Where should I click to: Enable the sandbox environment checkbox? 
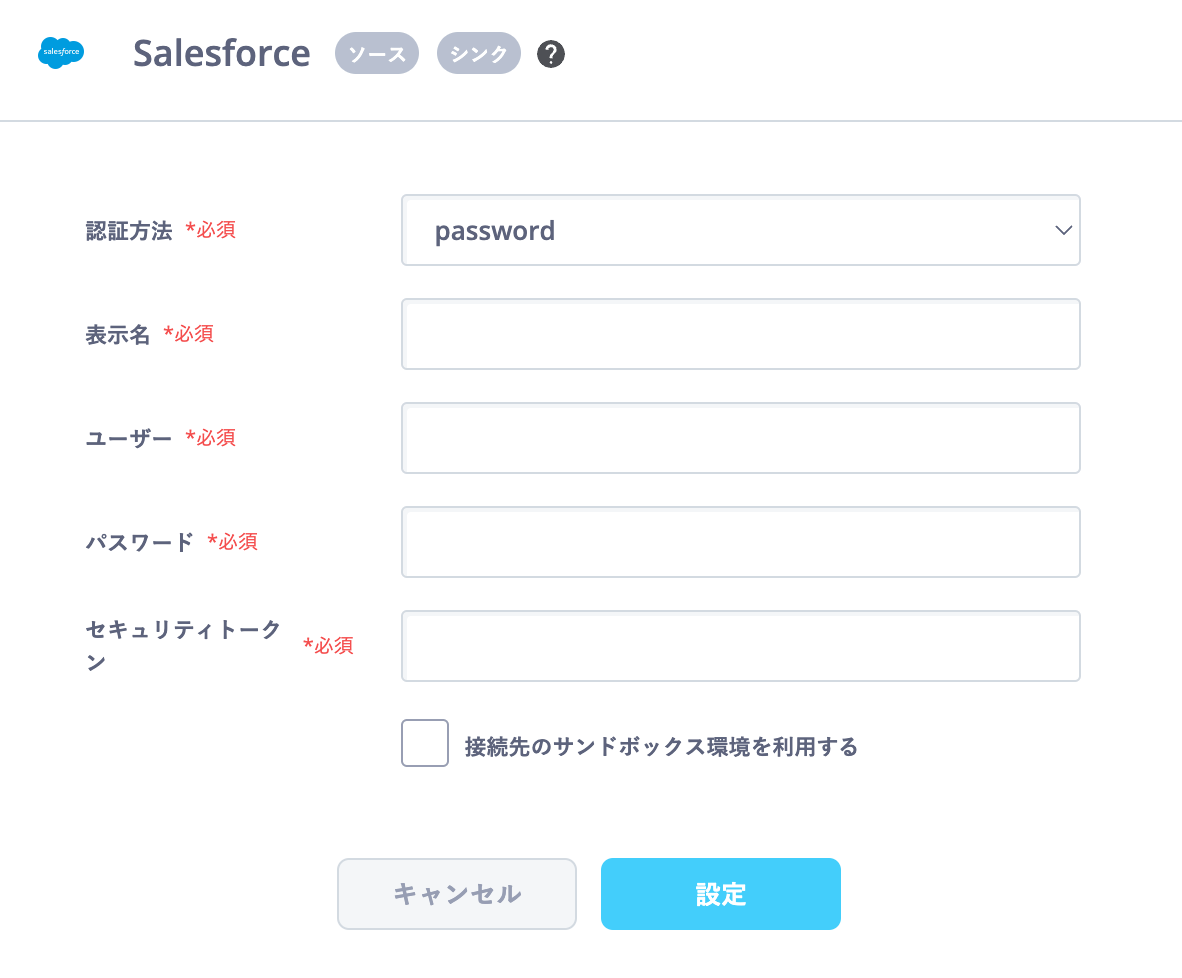[425, 743]
